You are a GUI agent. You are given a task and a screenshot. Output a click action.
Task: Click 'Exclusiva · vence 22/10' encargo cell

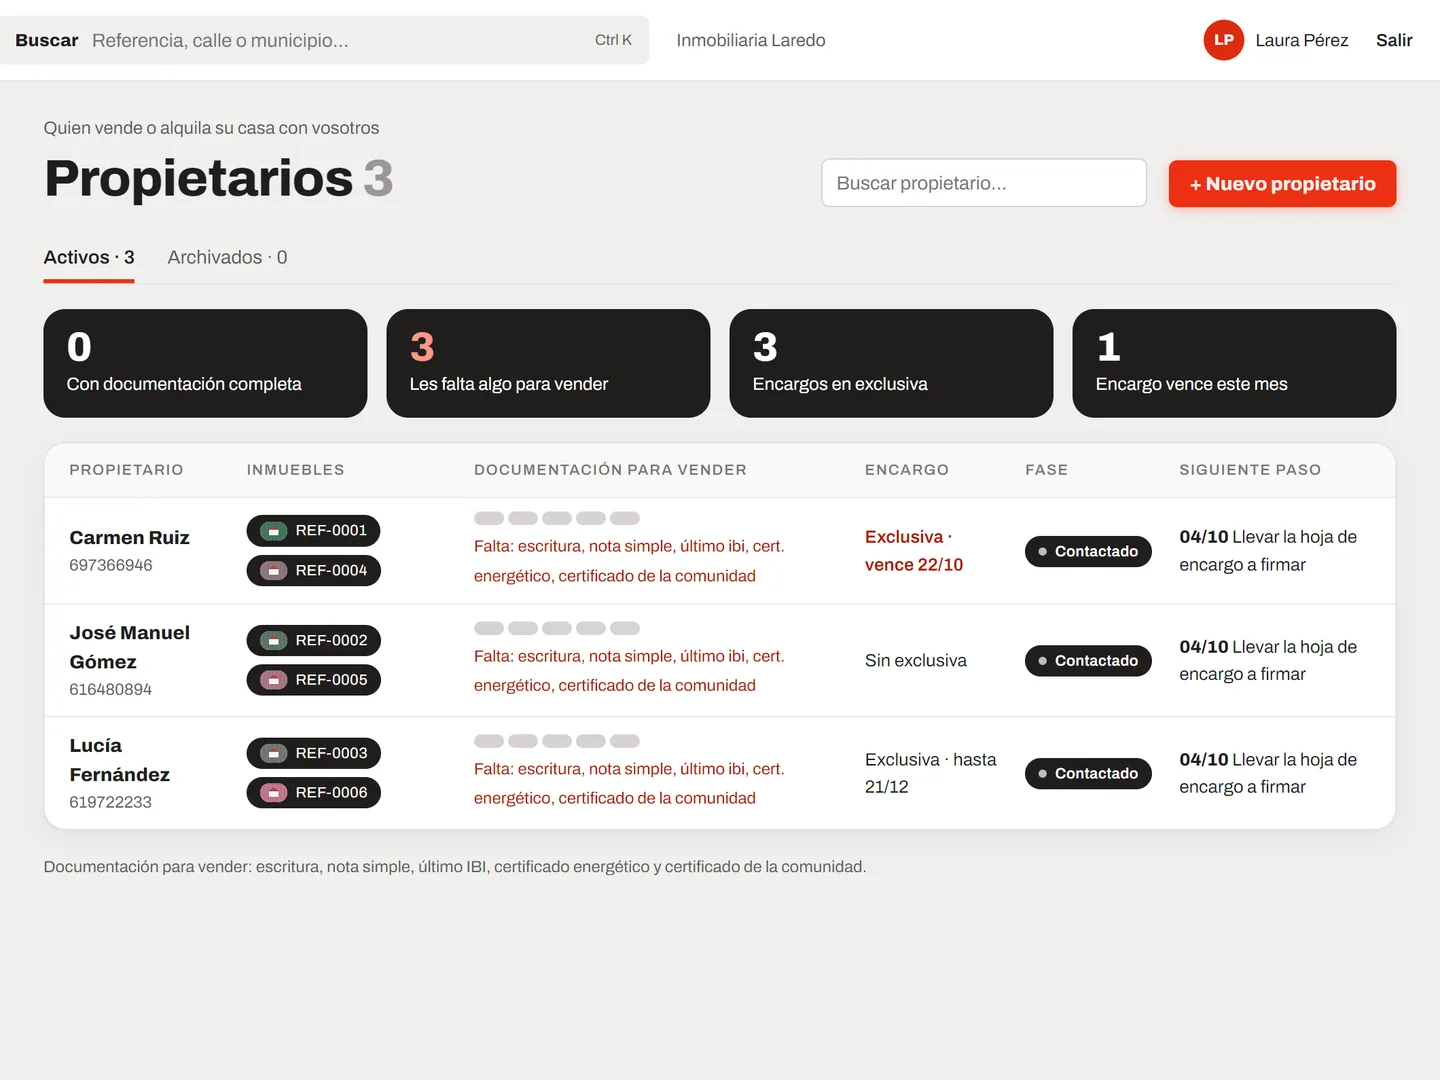(x=914, y=551)
